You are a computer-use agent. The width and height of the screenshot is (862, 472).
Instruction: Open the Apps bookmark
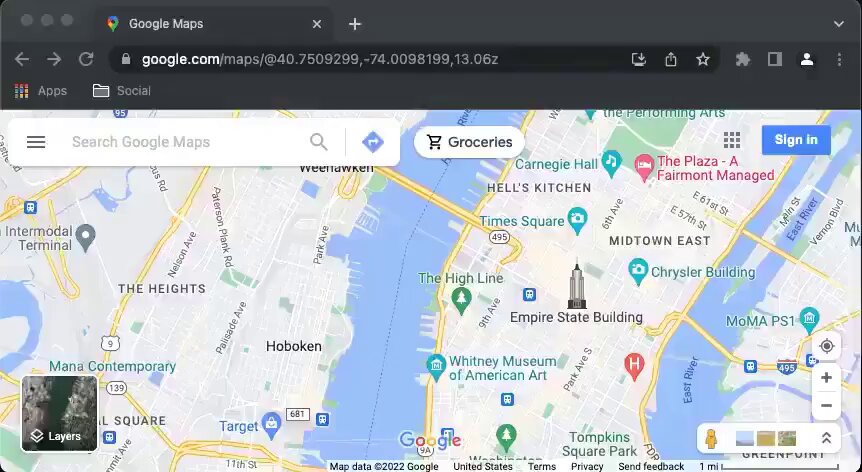point(41,91)
